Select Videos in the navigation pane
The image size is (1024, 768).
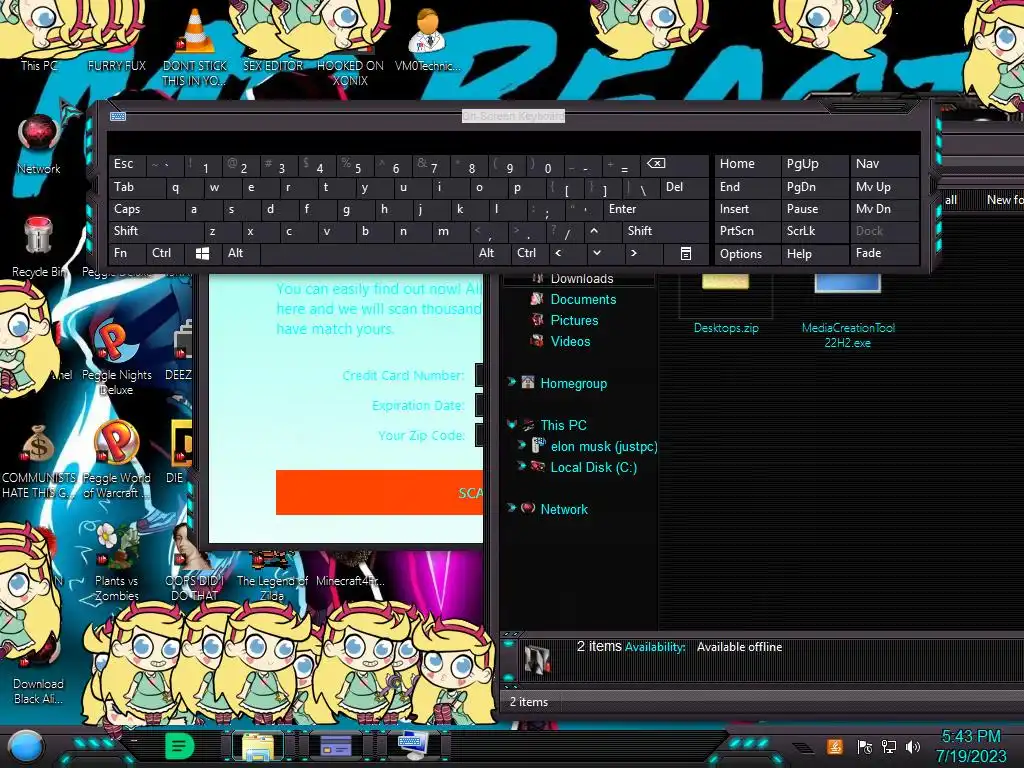pyautogui.click(x=569, y=341)
